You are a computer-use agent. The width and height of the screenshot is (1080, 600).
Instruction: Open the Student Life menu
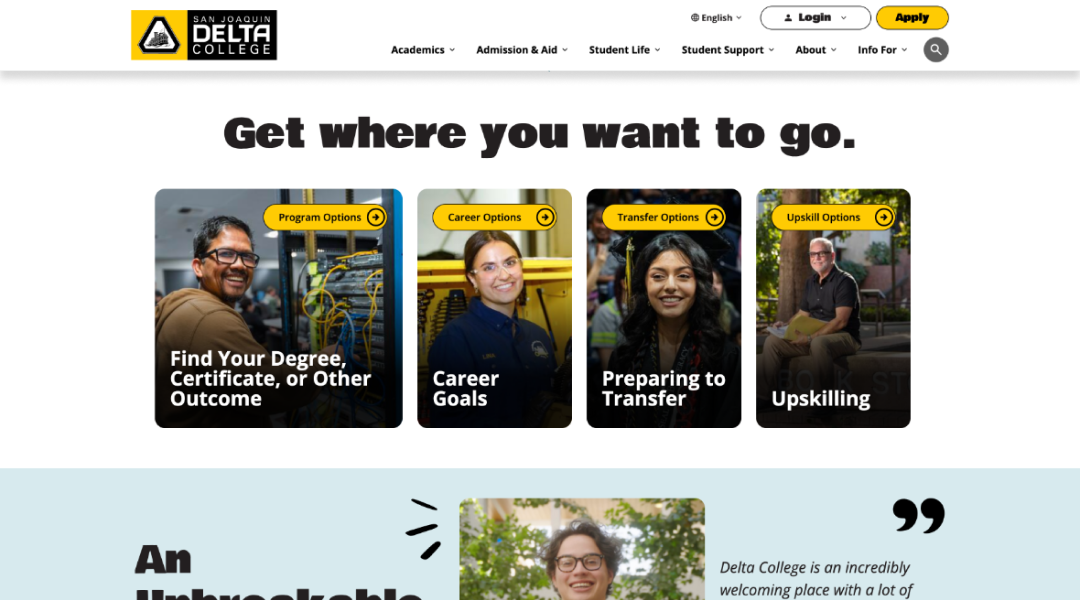click(625, 50)
